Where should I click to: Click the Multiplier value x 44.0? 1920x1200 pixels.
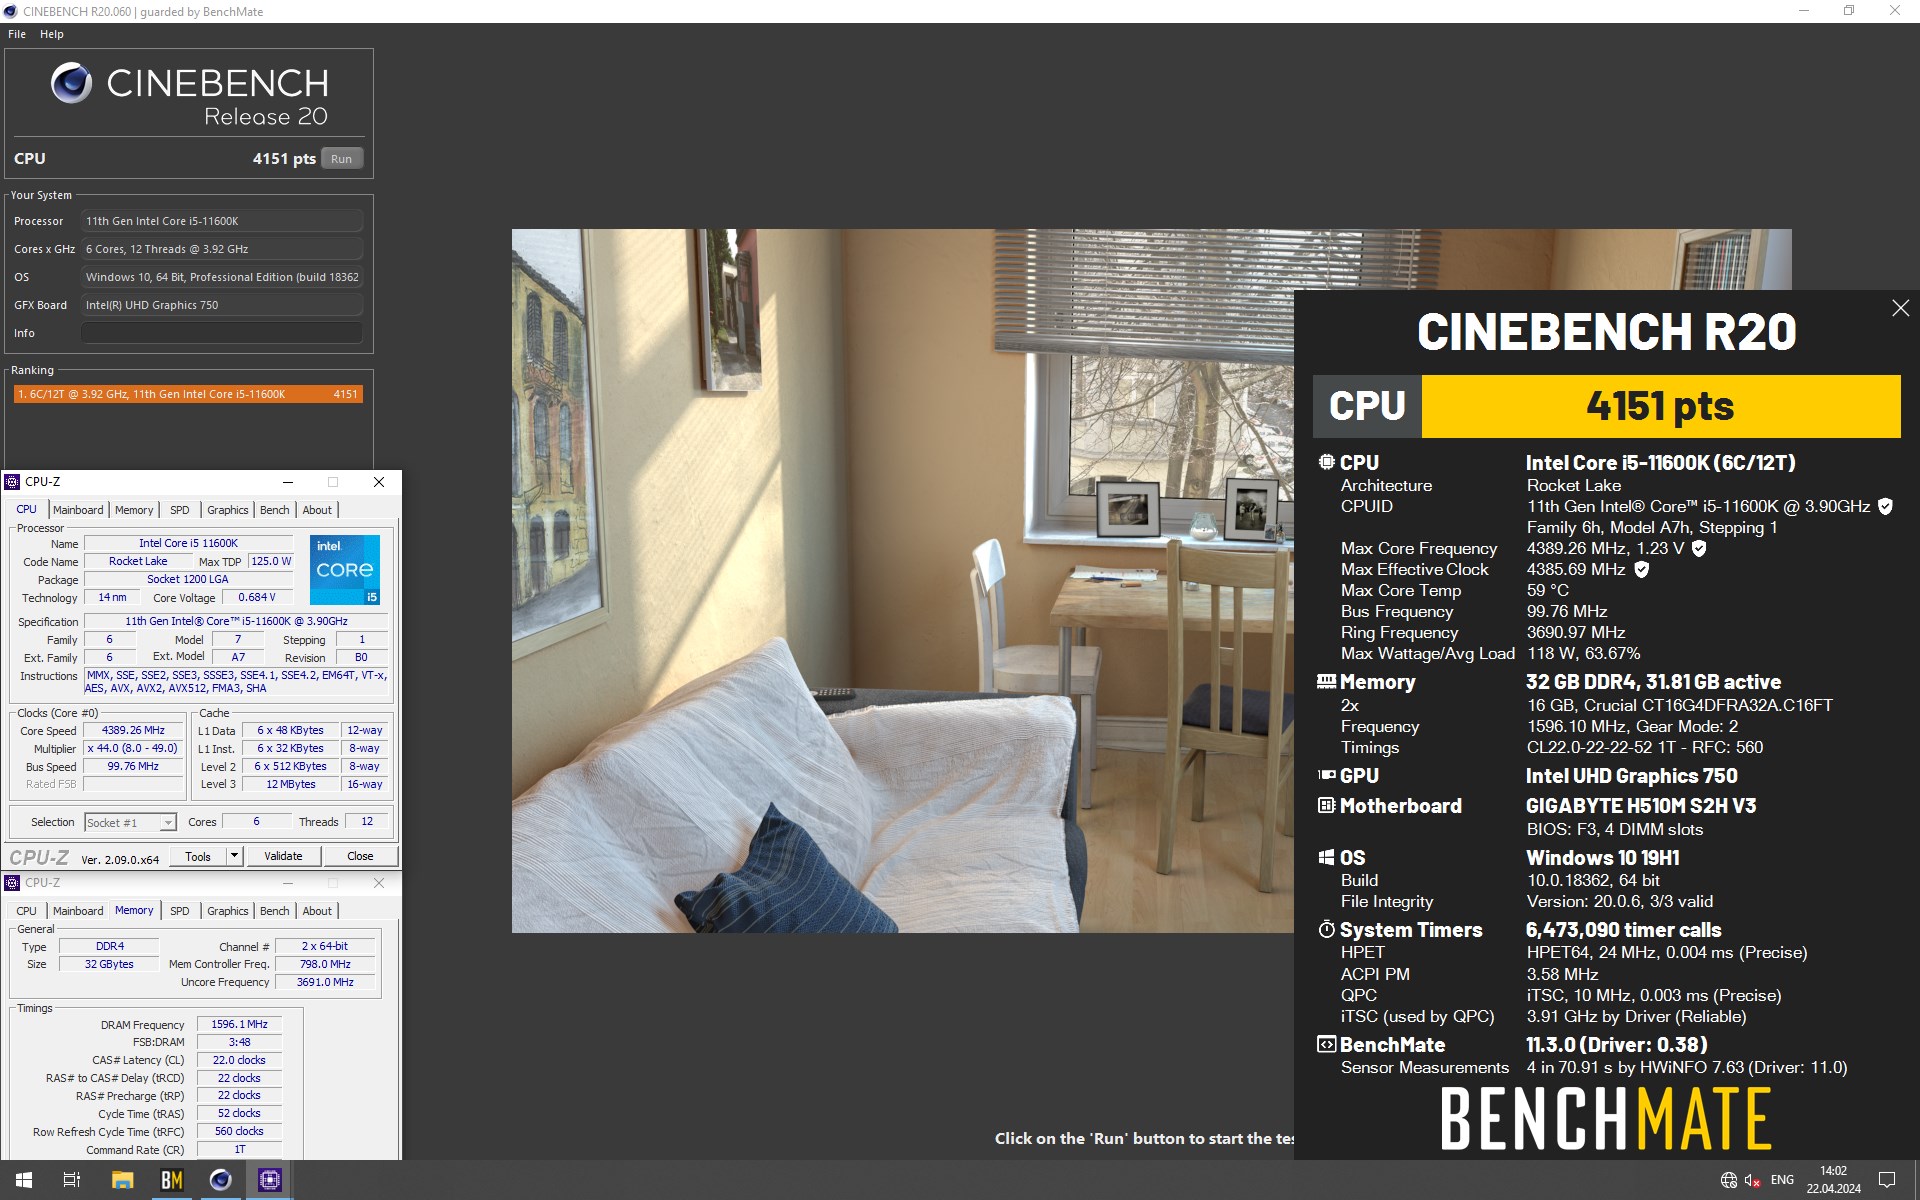click(x=133, y=749)
